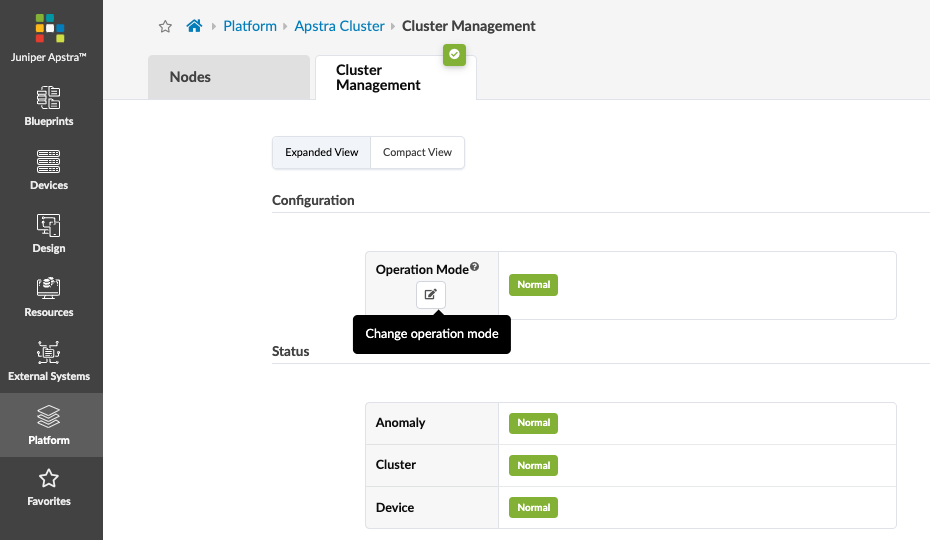Click the Change operation mode edit button
This screenshot has width=930, height=540.
[x=431, y=295]
